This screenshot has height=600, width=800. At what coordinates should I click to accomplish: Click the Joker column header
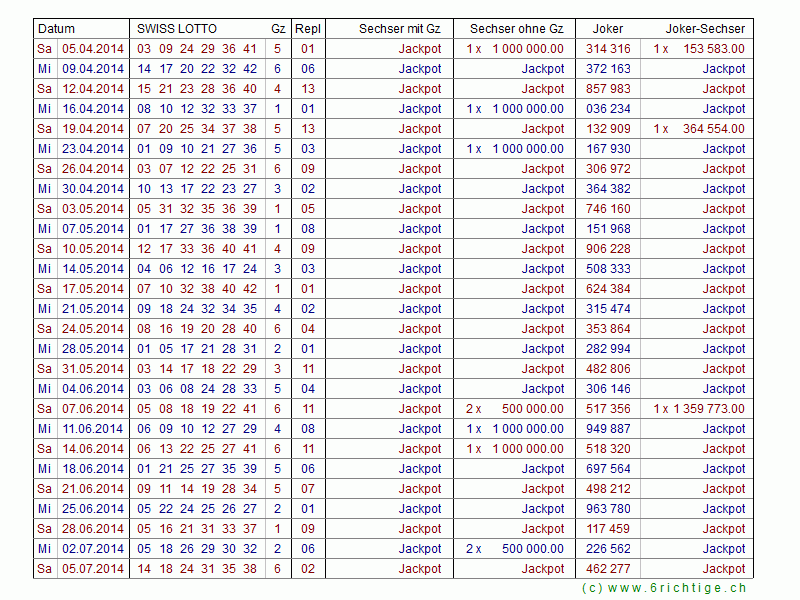tap(608, 29)
